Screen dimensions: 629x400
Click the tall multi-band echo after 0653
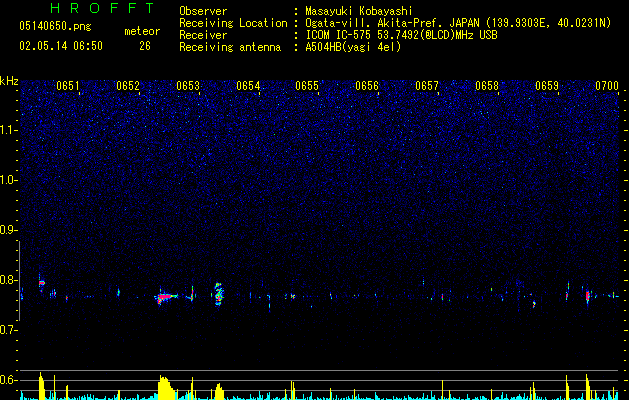pyautogui.click(x=218, y=294)
